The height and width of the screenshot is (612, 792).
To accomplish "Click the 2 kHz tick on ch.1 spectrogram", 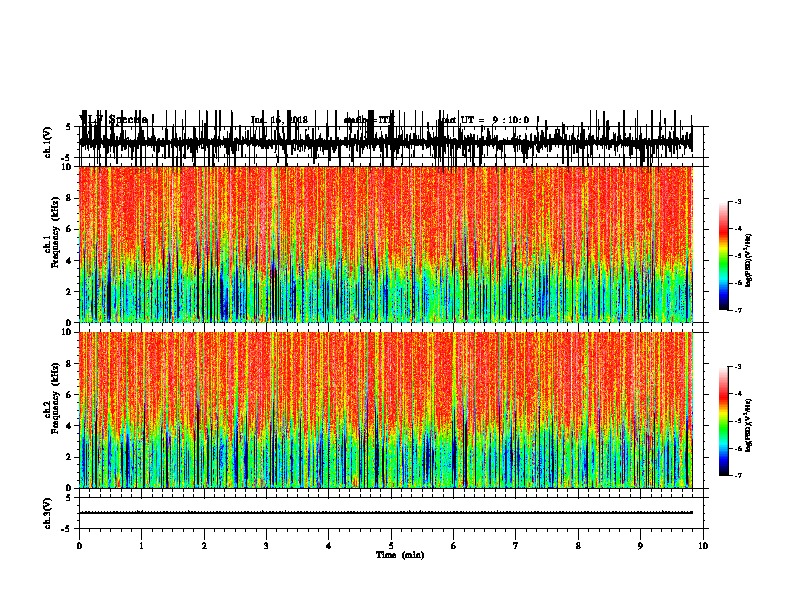I will (69, 292).
